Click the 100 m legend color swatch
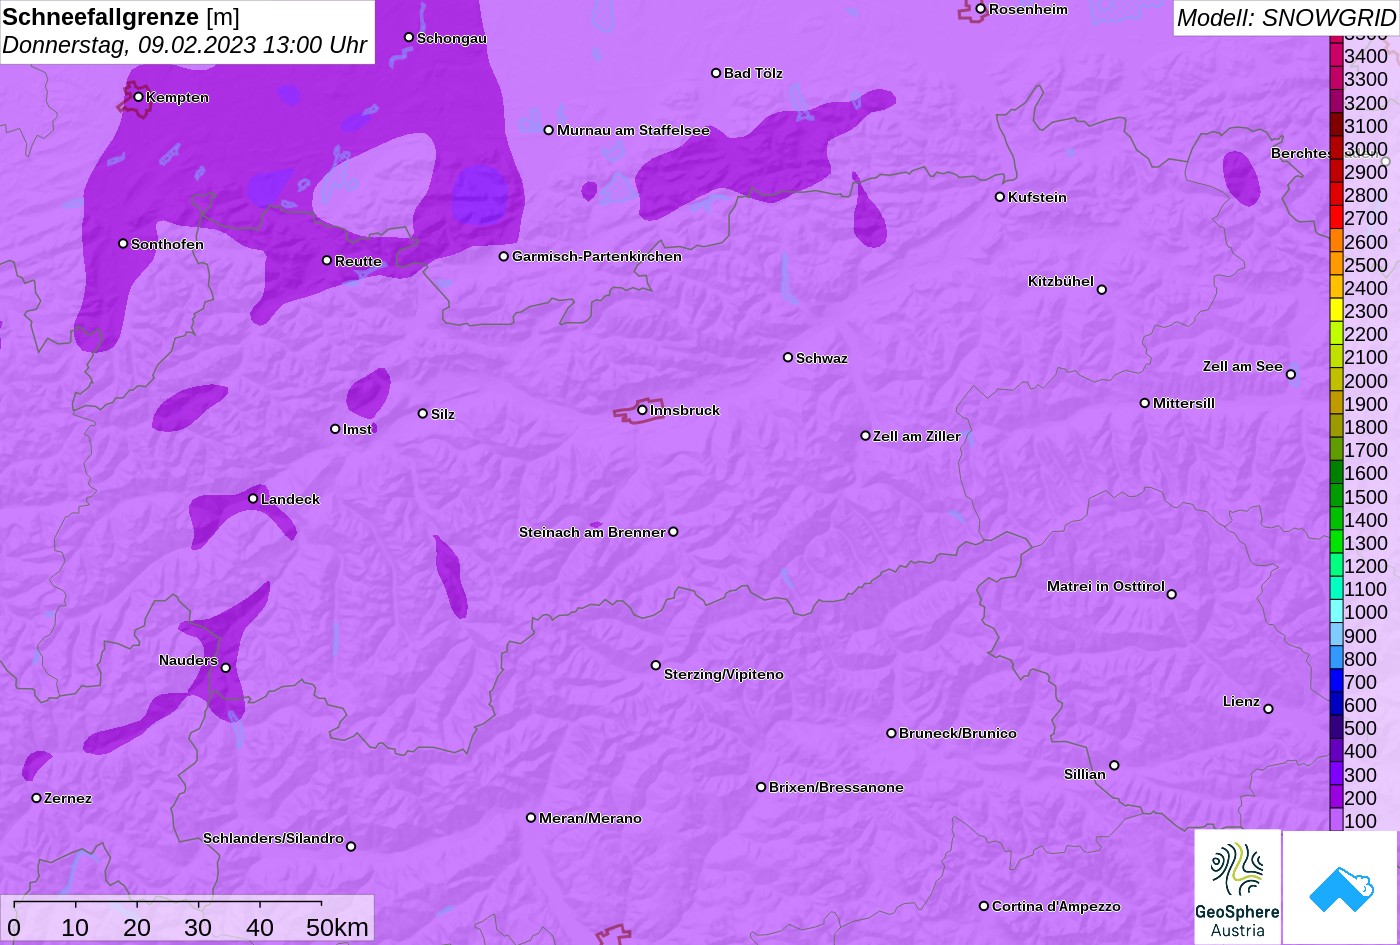1400x945 pixels. [1336, 820]
